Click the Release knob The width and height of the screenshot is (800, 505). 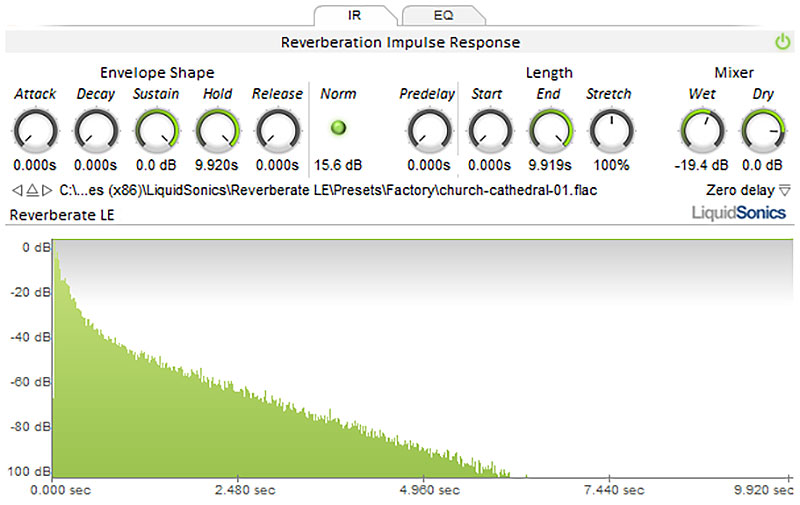[x=278, y=131]
